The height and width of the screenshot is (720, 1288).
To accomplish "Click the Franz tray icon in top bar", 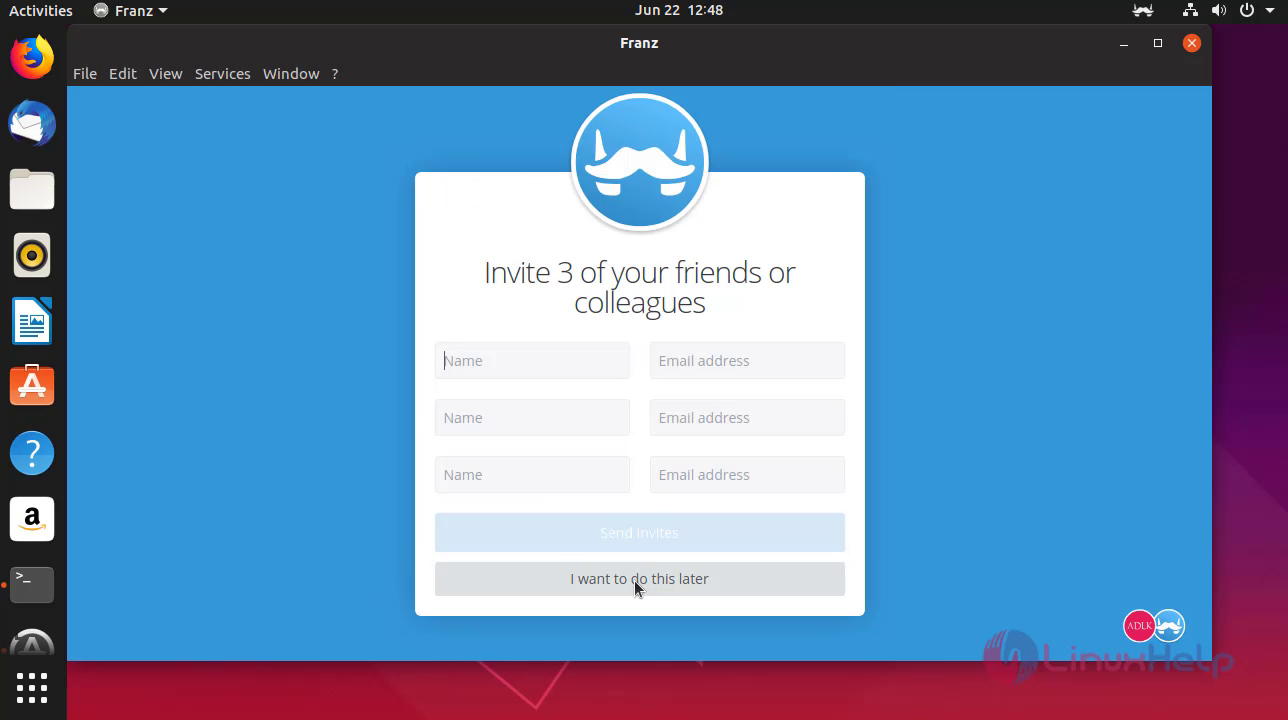I will [x=1142, y=10].
